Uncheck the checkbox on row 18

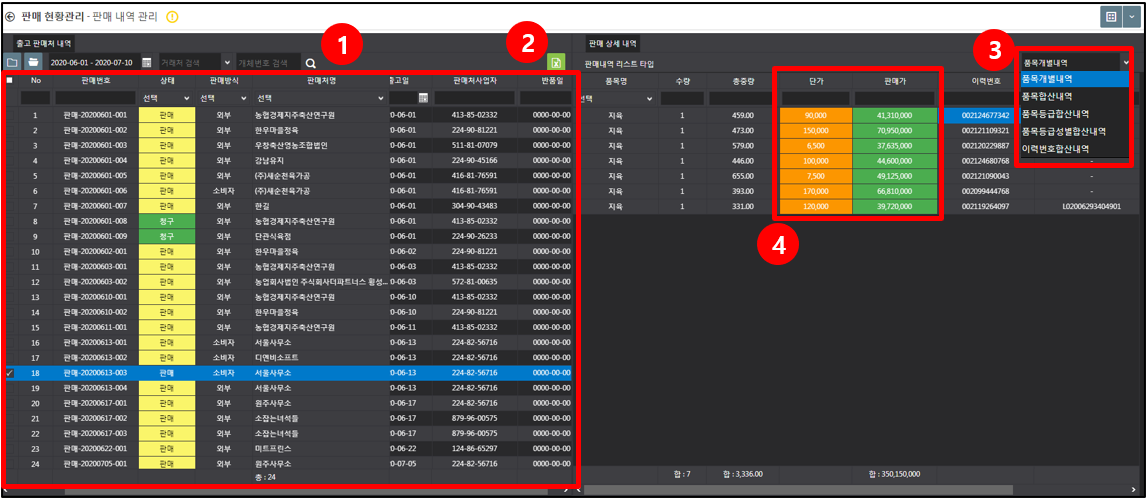pos(10,373)
